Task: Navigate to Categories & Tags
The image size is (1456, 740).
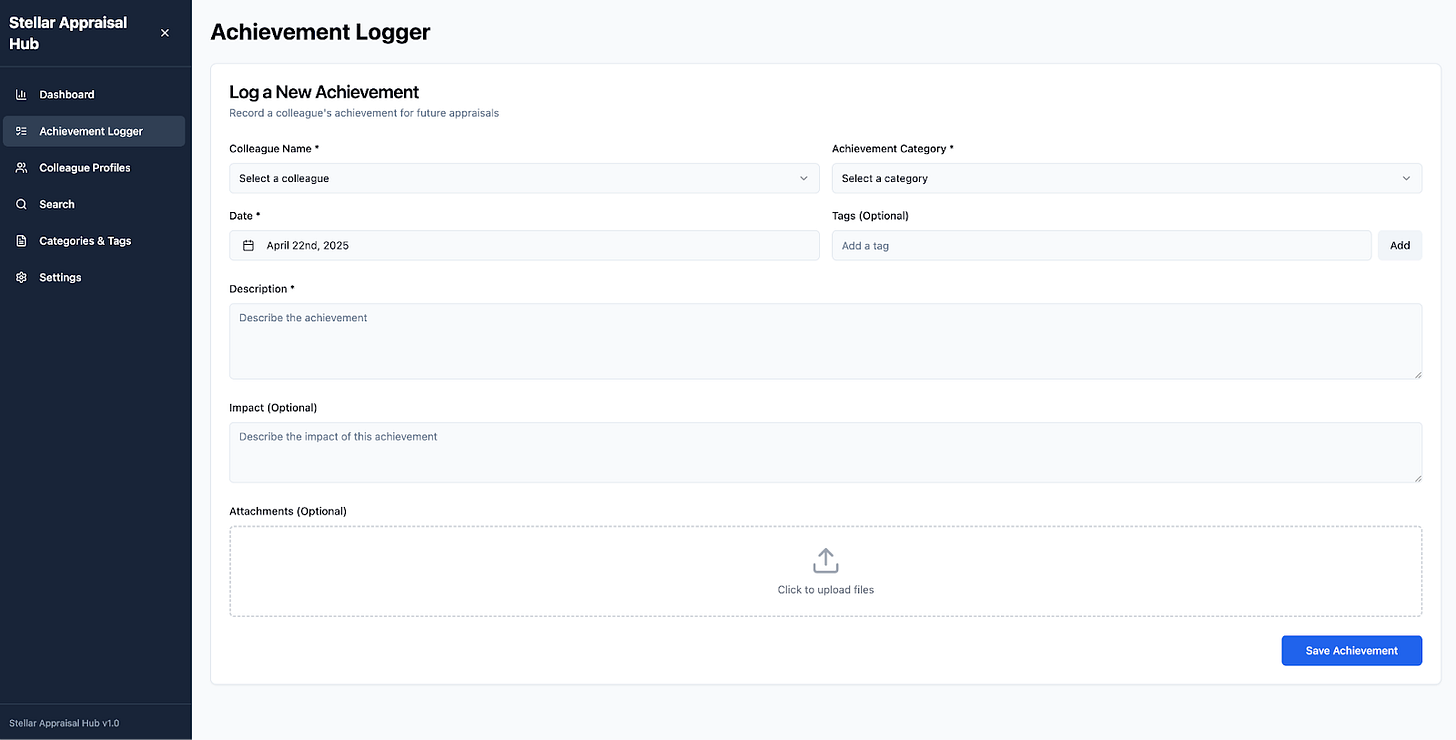Action: (94, 241)
